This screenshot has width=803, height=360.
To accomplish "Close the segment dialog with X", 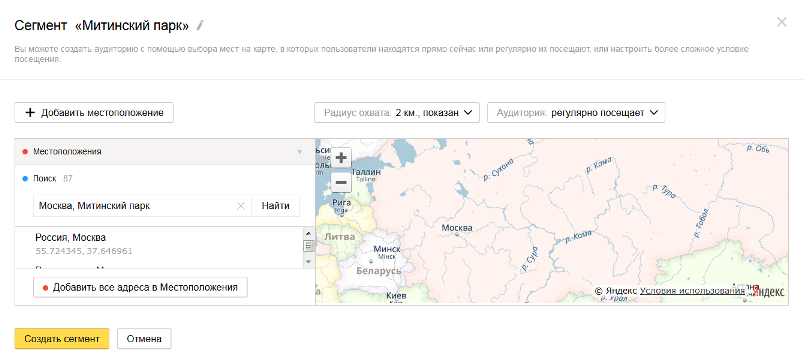I will (781, 22).
